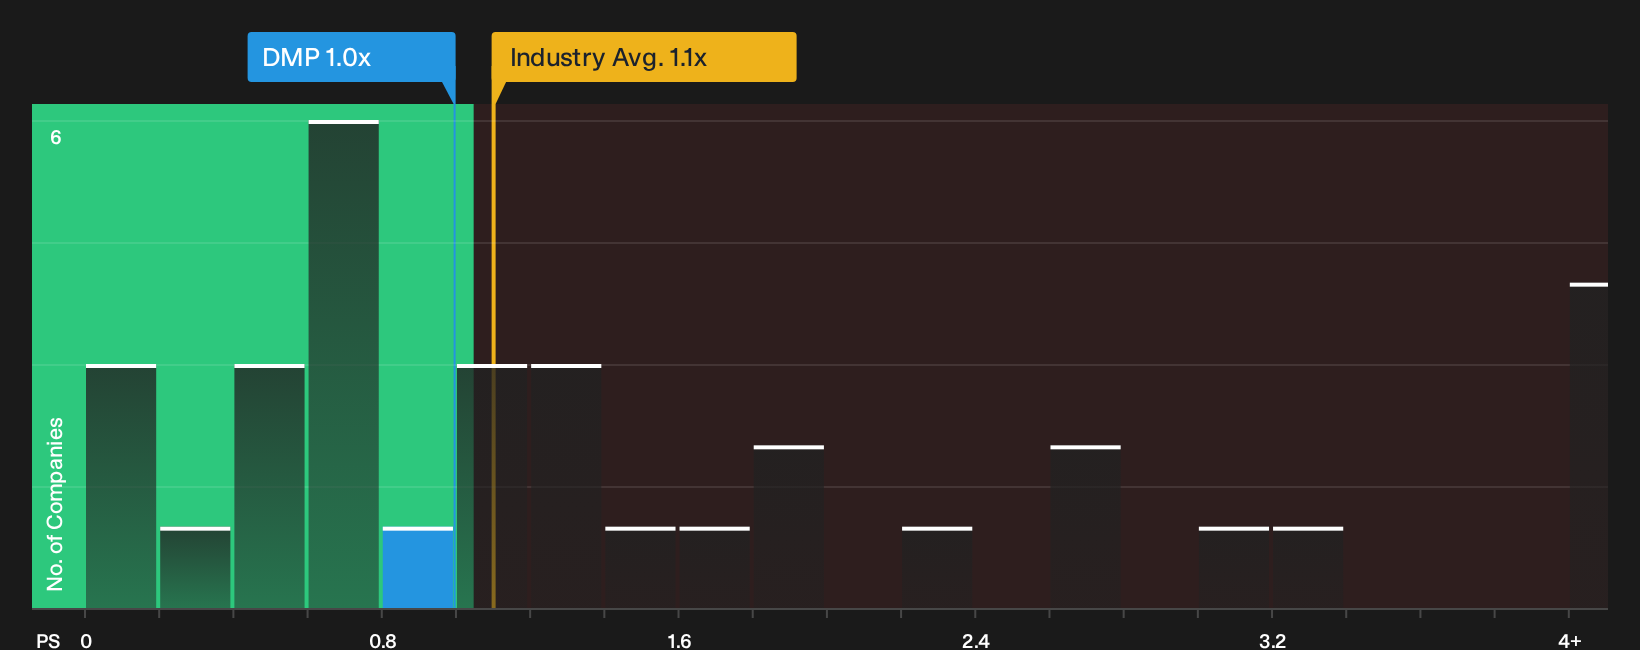
Task: Click the "0.8" x-axis tick label
Action: 383,641
